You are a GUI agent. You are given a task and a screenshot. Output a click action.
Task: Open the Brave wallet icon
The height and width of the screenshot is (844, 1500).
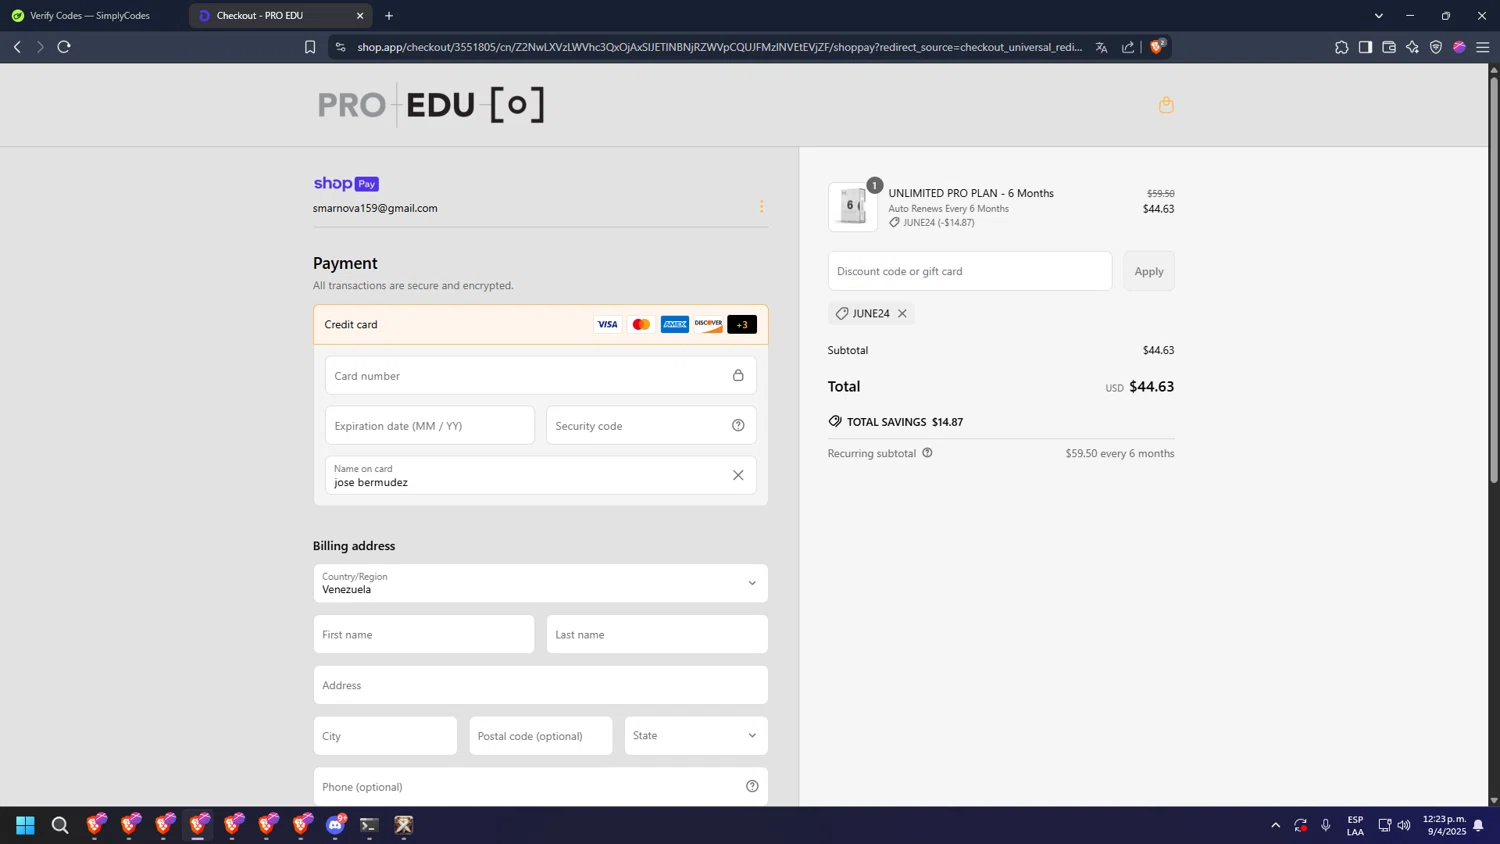coord(1389,47)
